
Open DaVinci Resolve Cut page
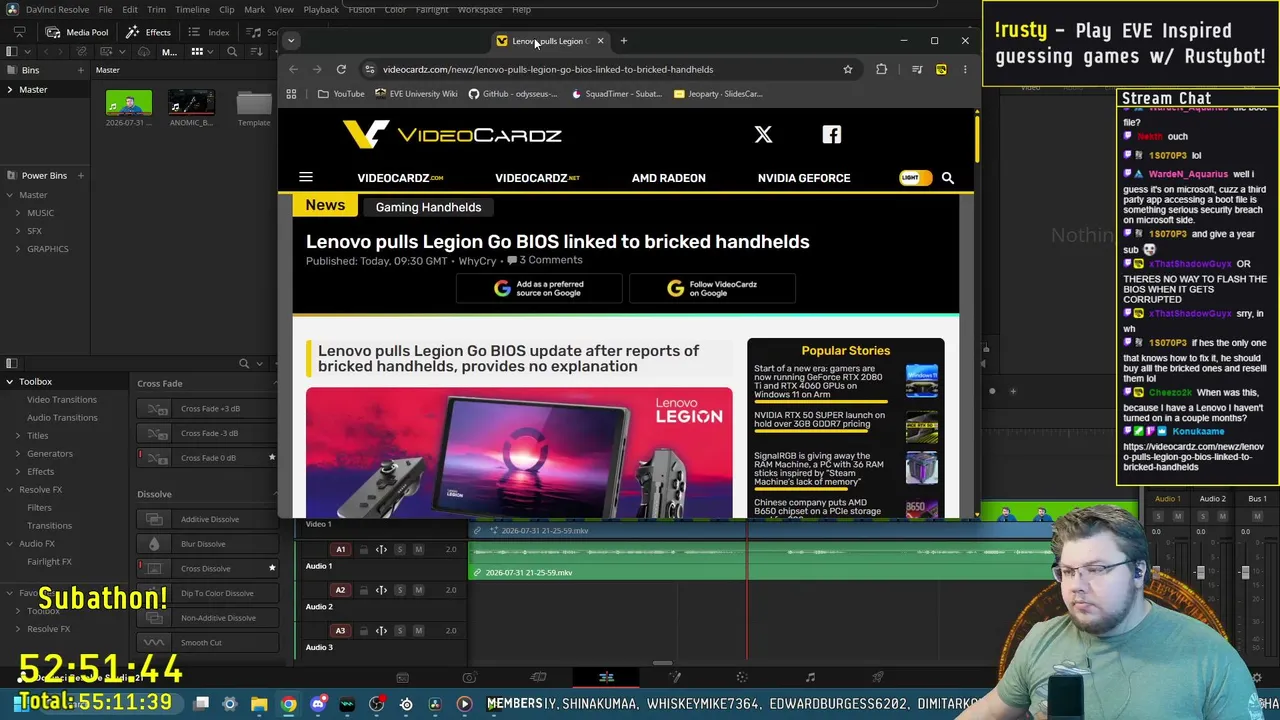point(538,677)
